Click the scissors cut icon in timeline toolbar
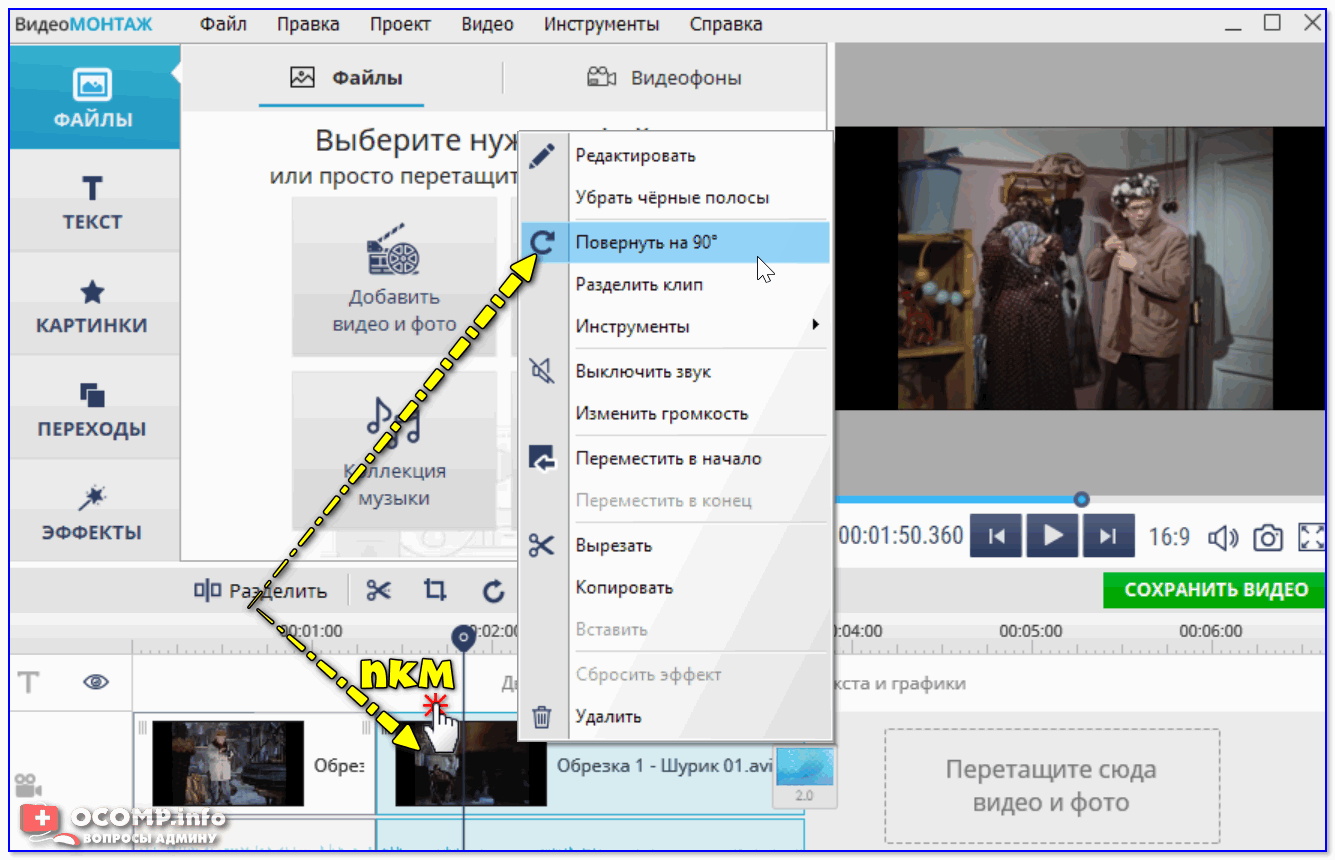Screen dimensions: 1335x860 coord(378,590)
